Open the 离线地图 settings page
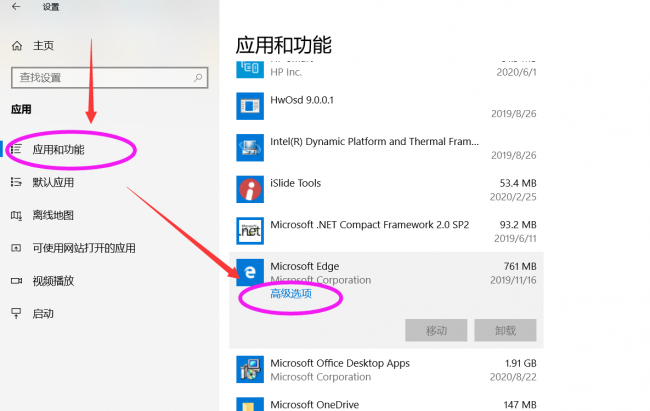Image resolution: width=650 pixels, height=411 pixels. (x=53, y=215)
